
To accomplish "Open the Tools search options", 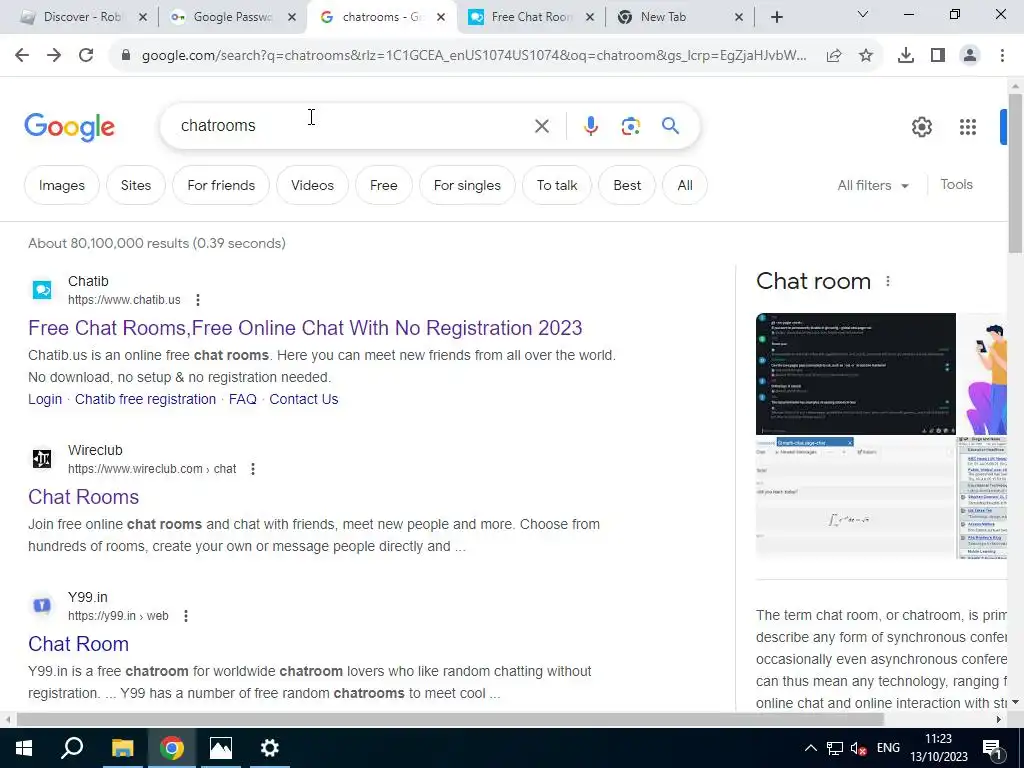I will pyautogui.click(x=956, y=185).
